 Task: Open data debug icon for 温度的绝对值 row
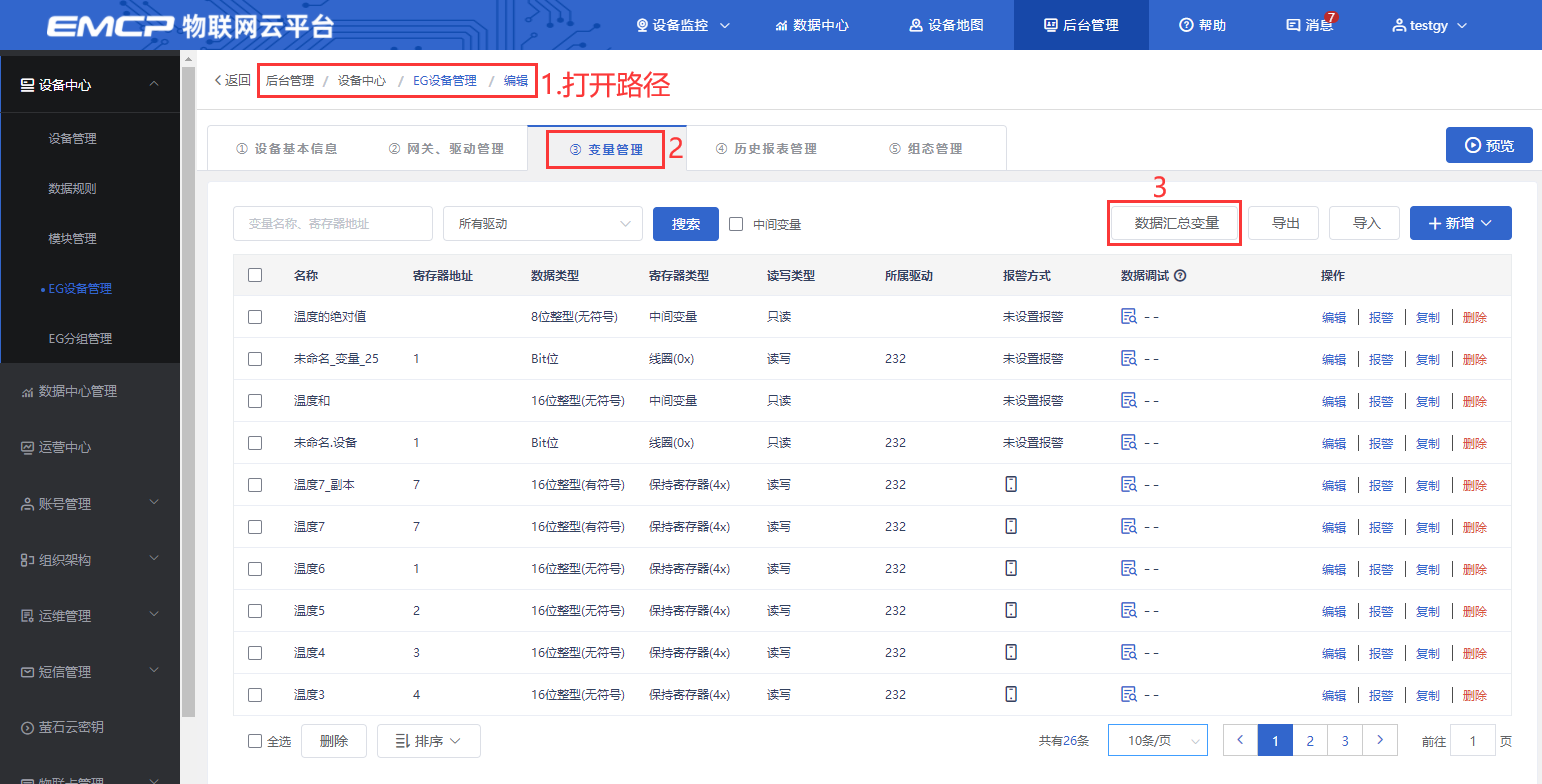point(1129,317)
